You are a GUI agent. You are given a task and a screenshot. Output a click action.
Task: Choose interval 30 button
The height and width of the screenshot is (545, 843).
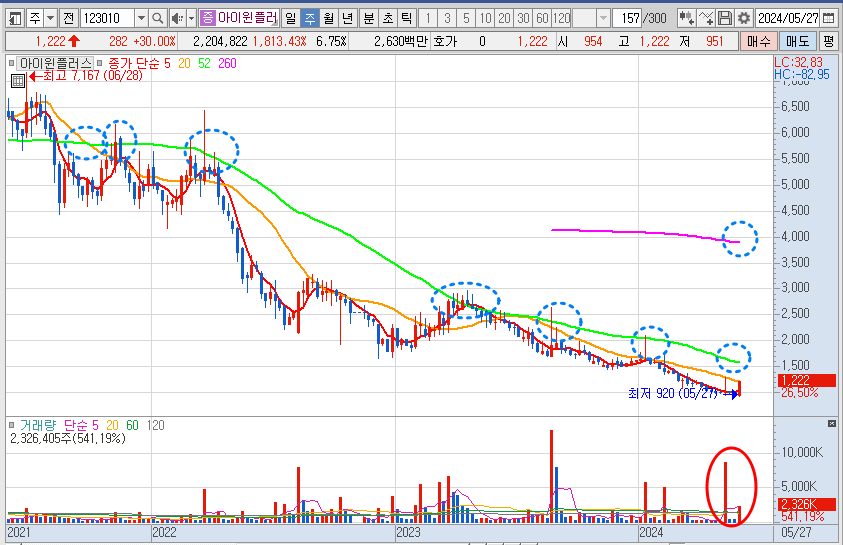[x=523, y=19]
